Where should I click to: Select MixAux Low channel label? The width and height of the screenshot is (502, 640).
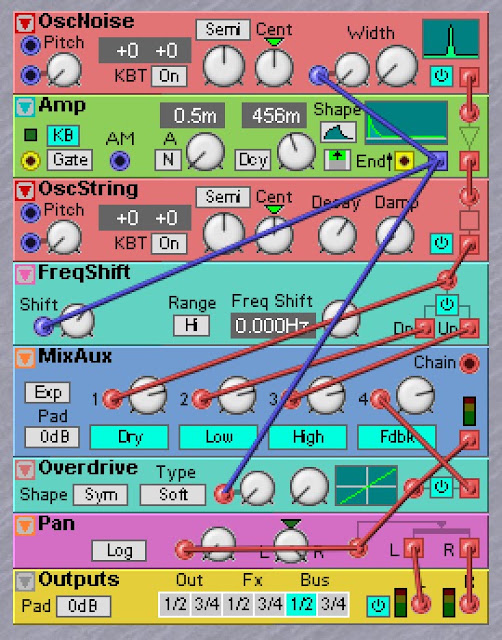218,437
